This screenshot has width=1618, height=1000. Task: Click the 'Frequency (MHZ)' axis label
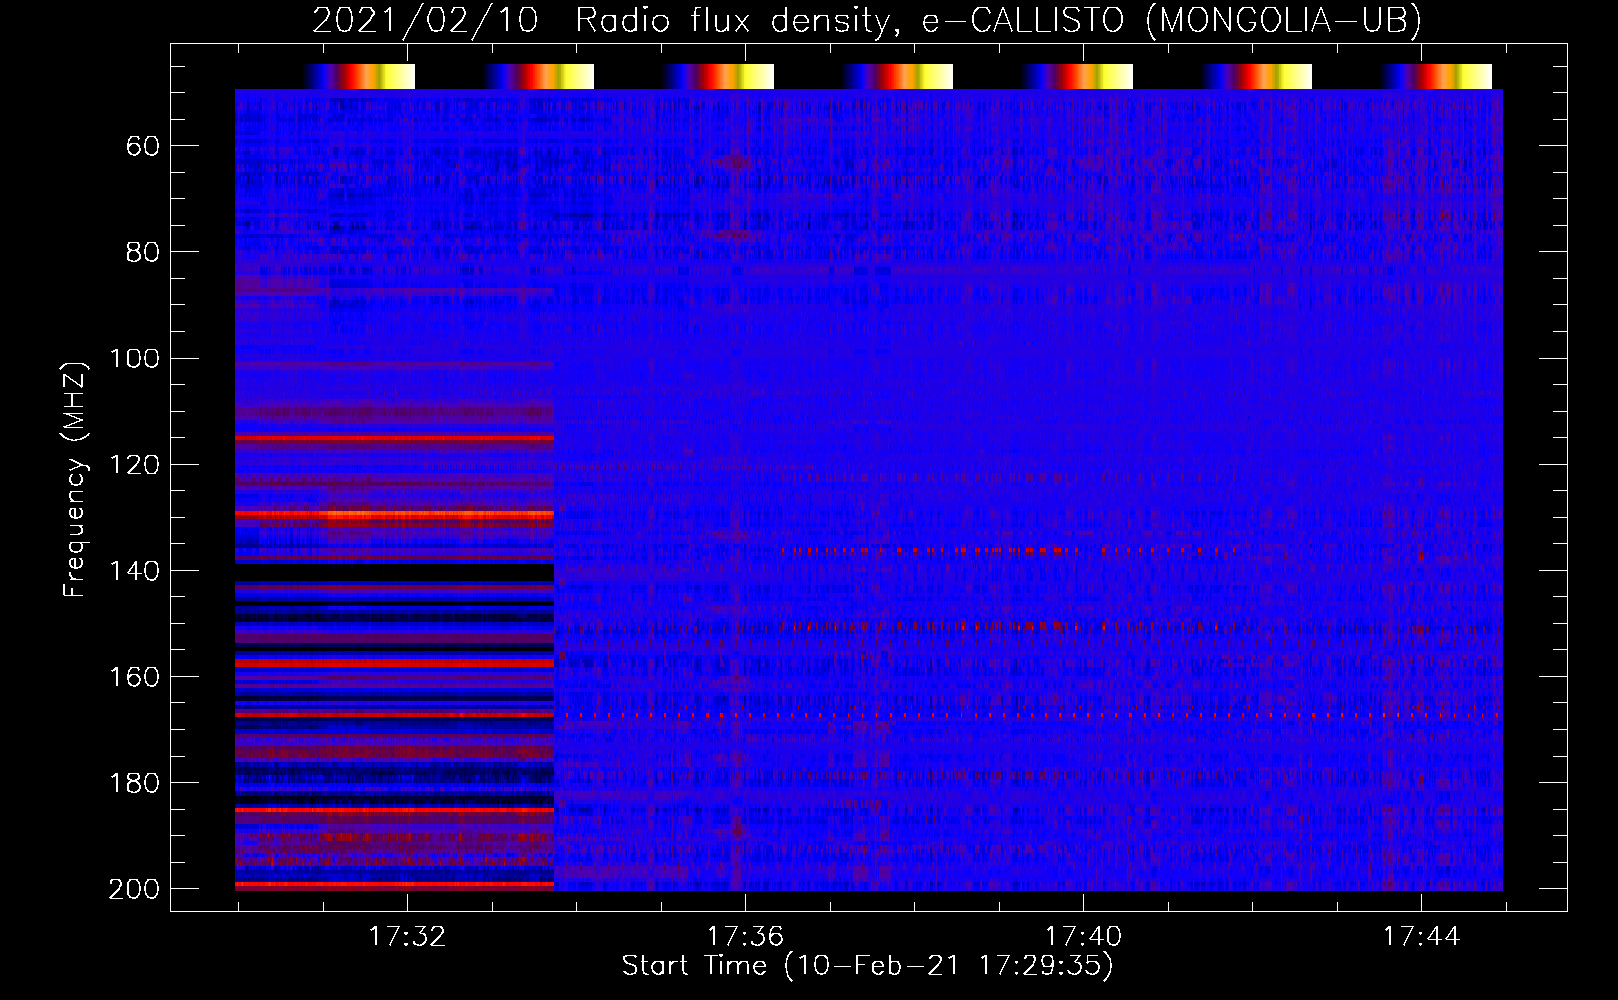click(x=75, y=479)
